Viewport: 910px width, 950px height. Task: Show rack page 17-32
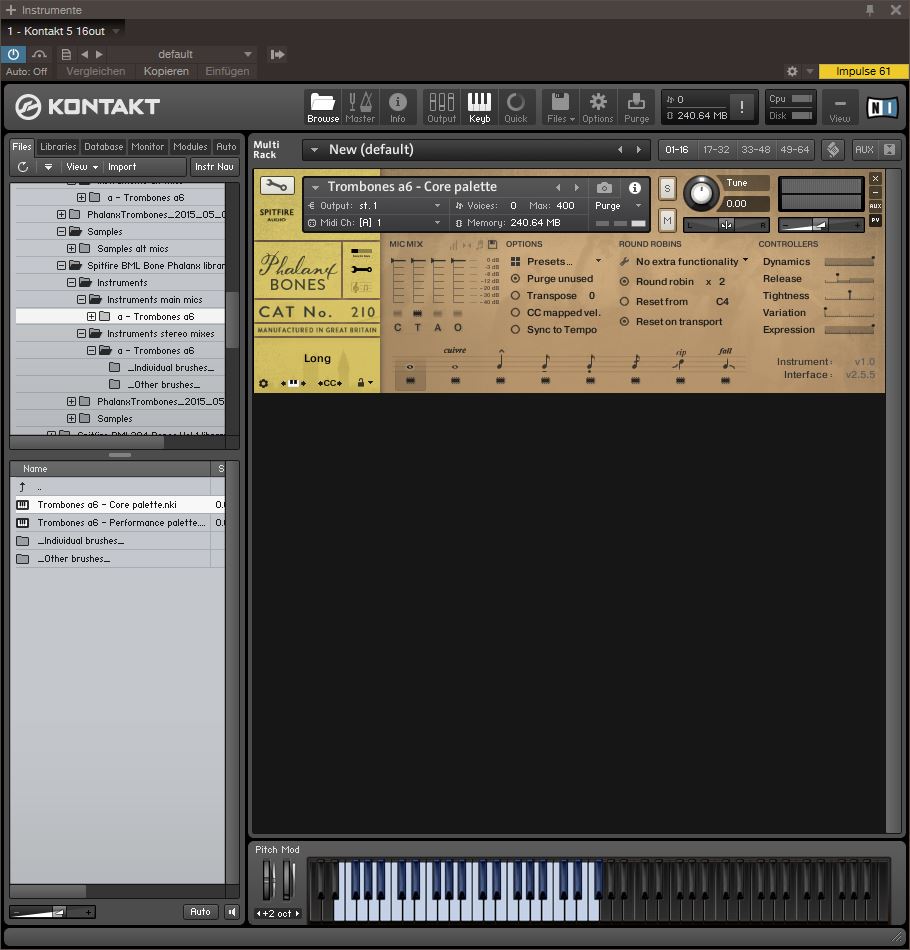point(716,149)
